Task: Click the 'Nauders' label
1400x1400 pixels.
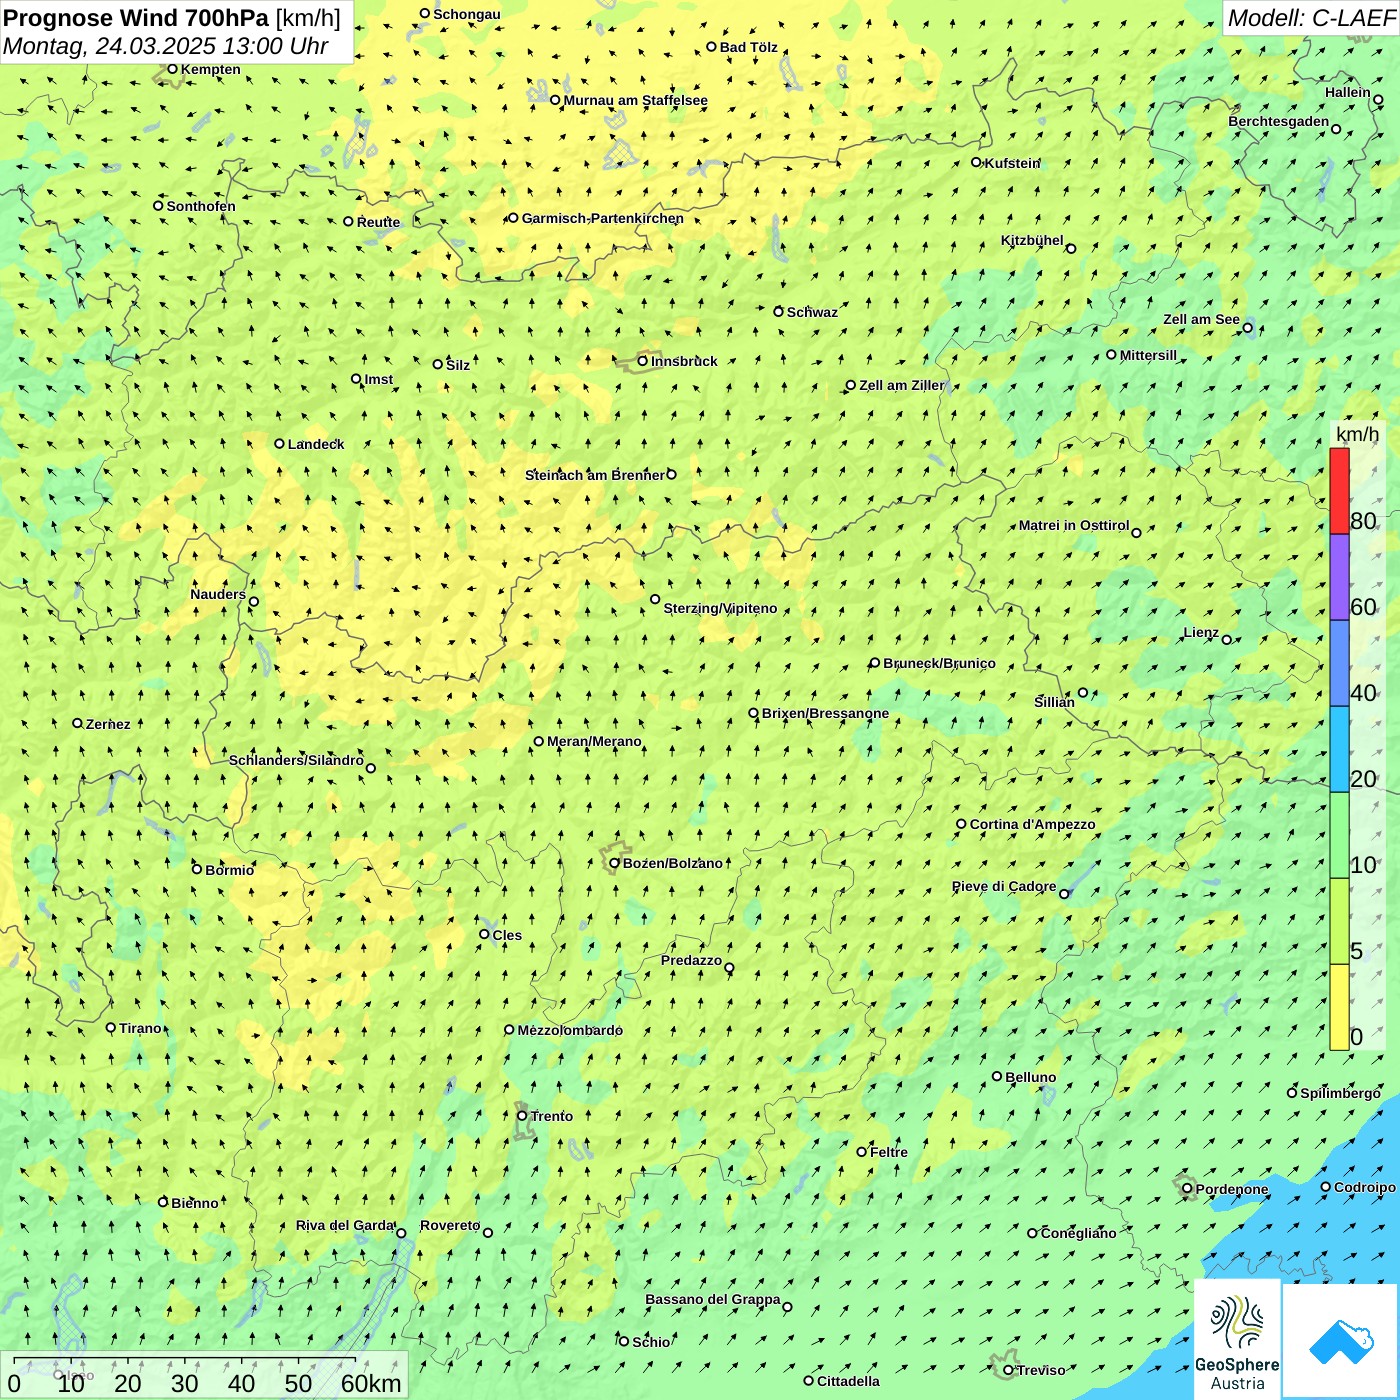Action: pos(218,594)
